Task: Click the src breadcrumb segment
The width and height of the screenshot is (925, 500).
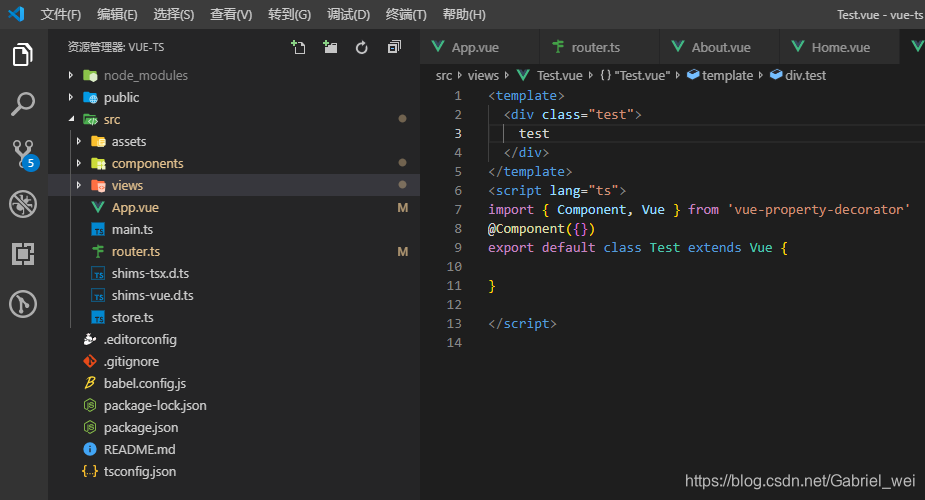Action: click(444, 75)
